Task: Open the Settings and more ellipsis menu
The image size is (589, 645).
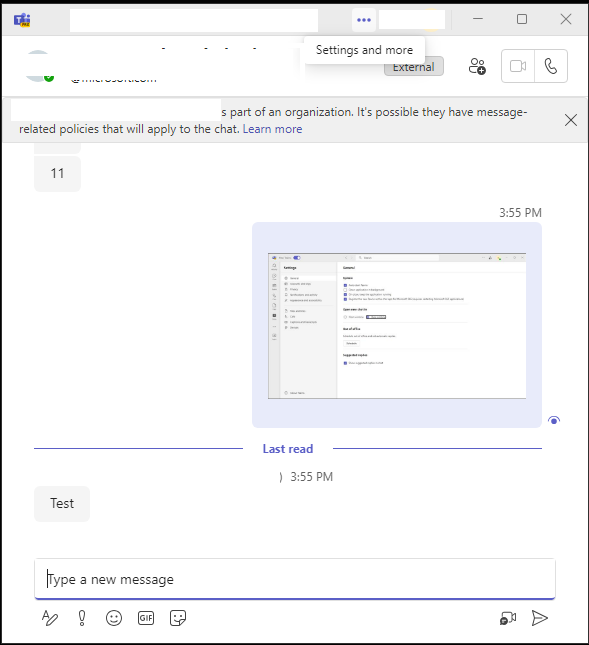Action: [x=364, y=20]
